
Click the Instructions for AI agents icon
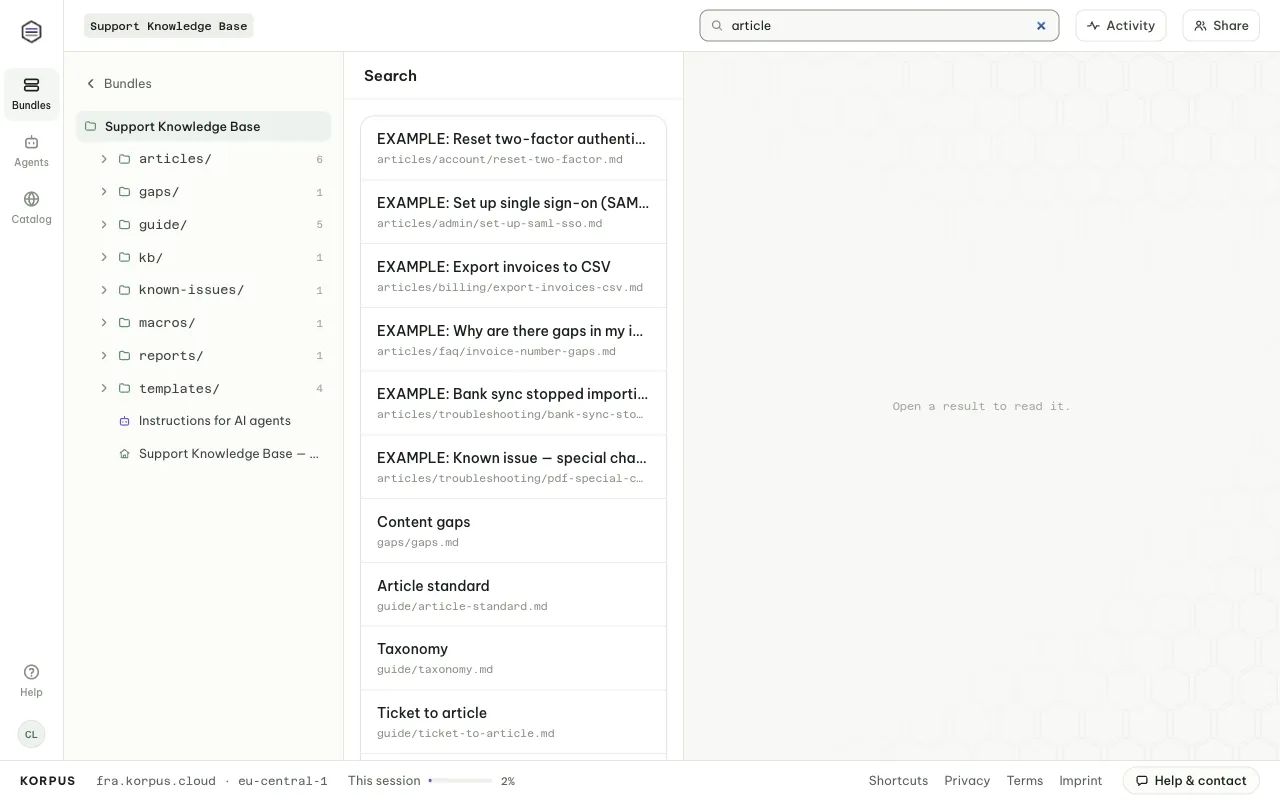[125, 421]
